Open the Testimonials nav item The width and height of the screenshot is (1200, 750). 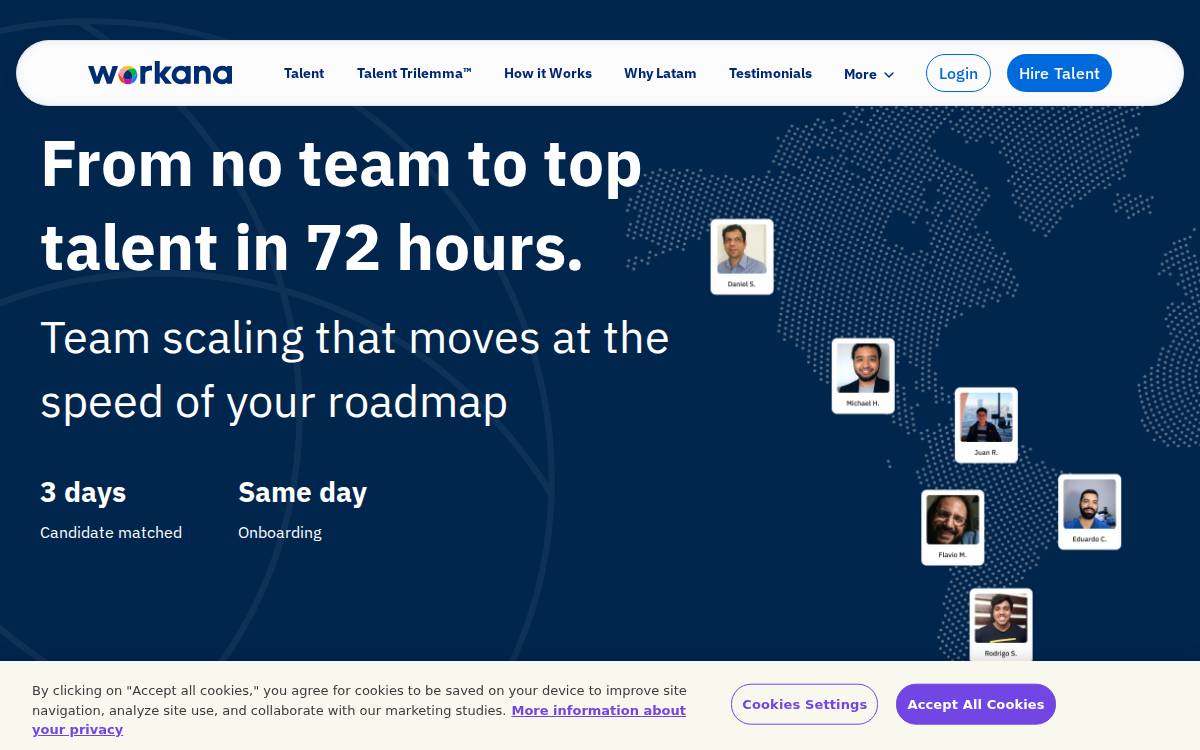[x=770, y=73]
